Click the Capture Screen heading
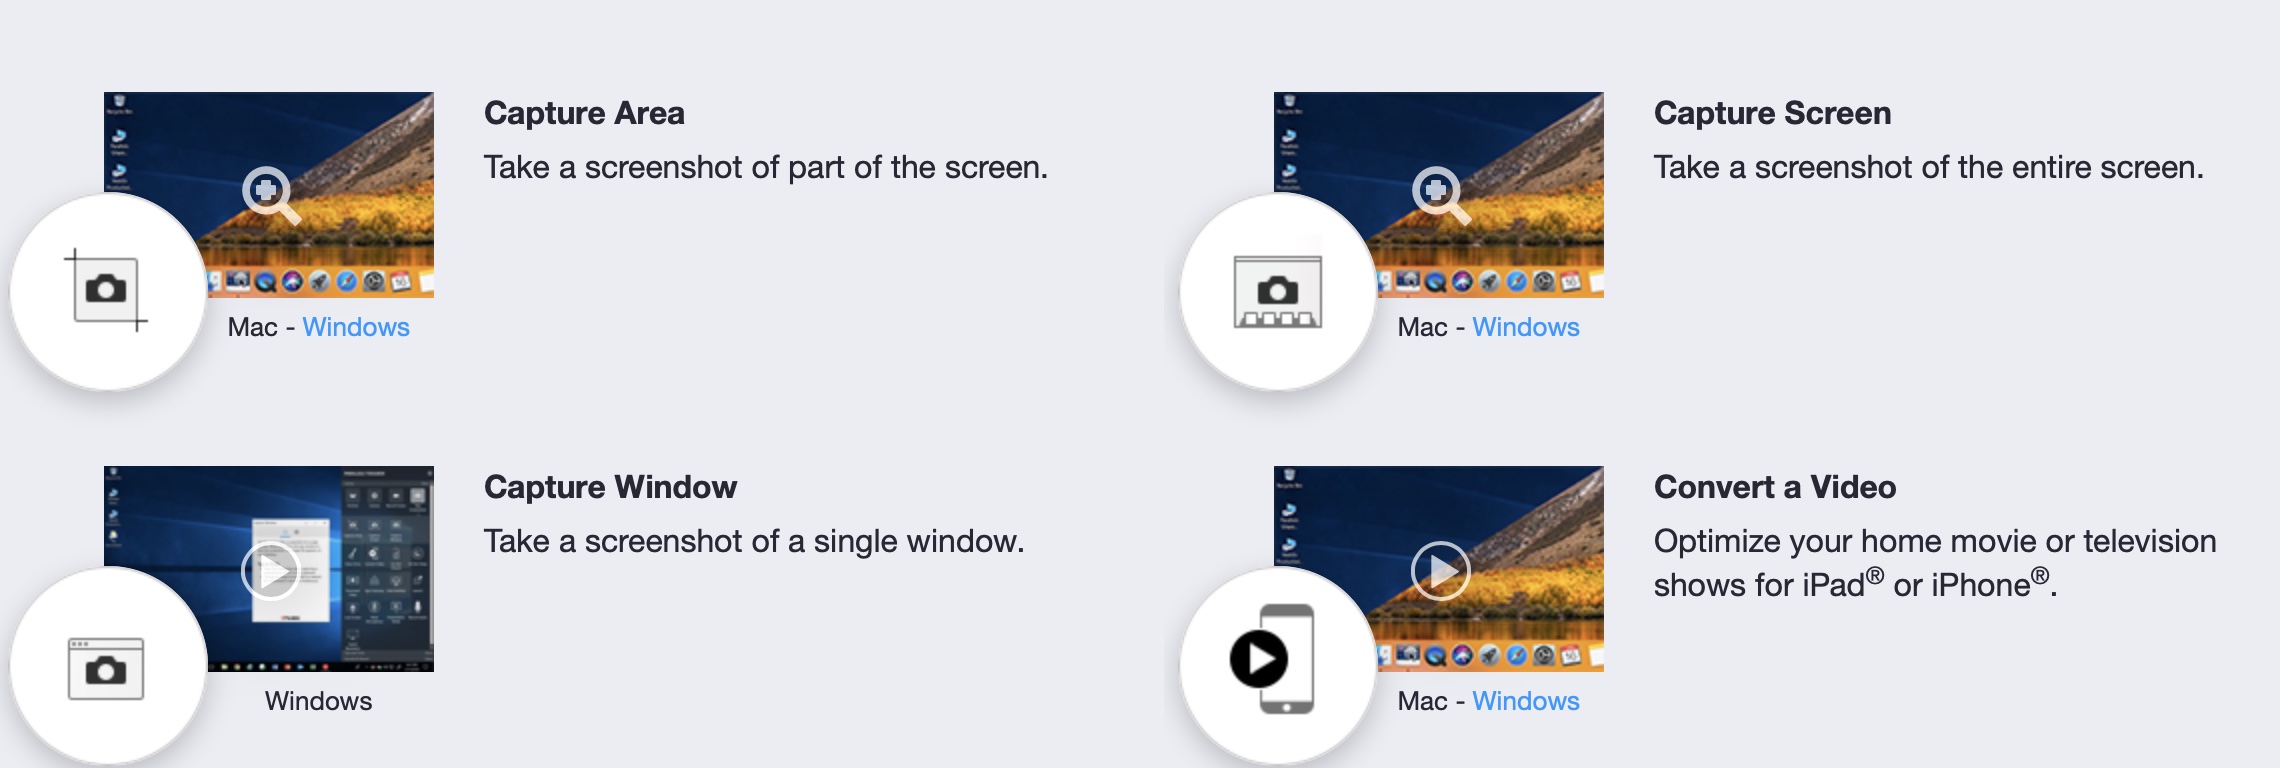Viewport: 2280px width, 768px height. click(x=1772, y=113)
